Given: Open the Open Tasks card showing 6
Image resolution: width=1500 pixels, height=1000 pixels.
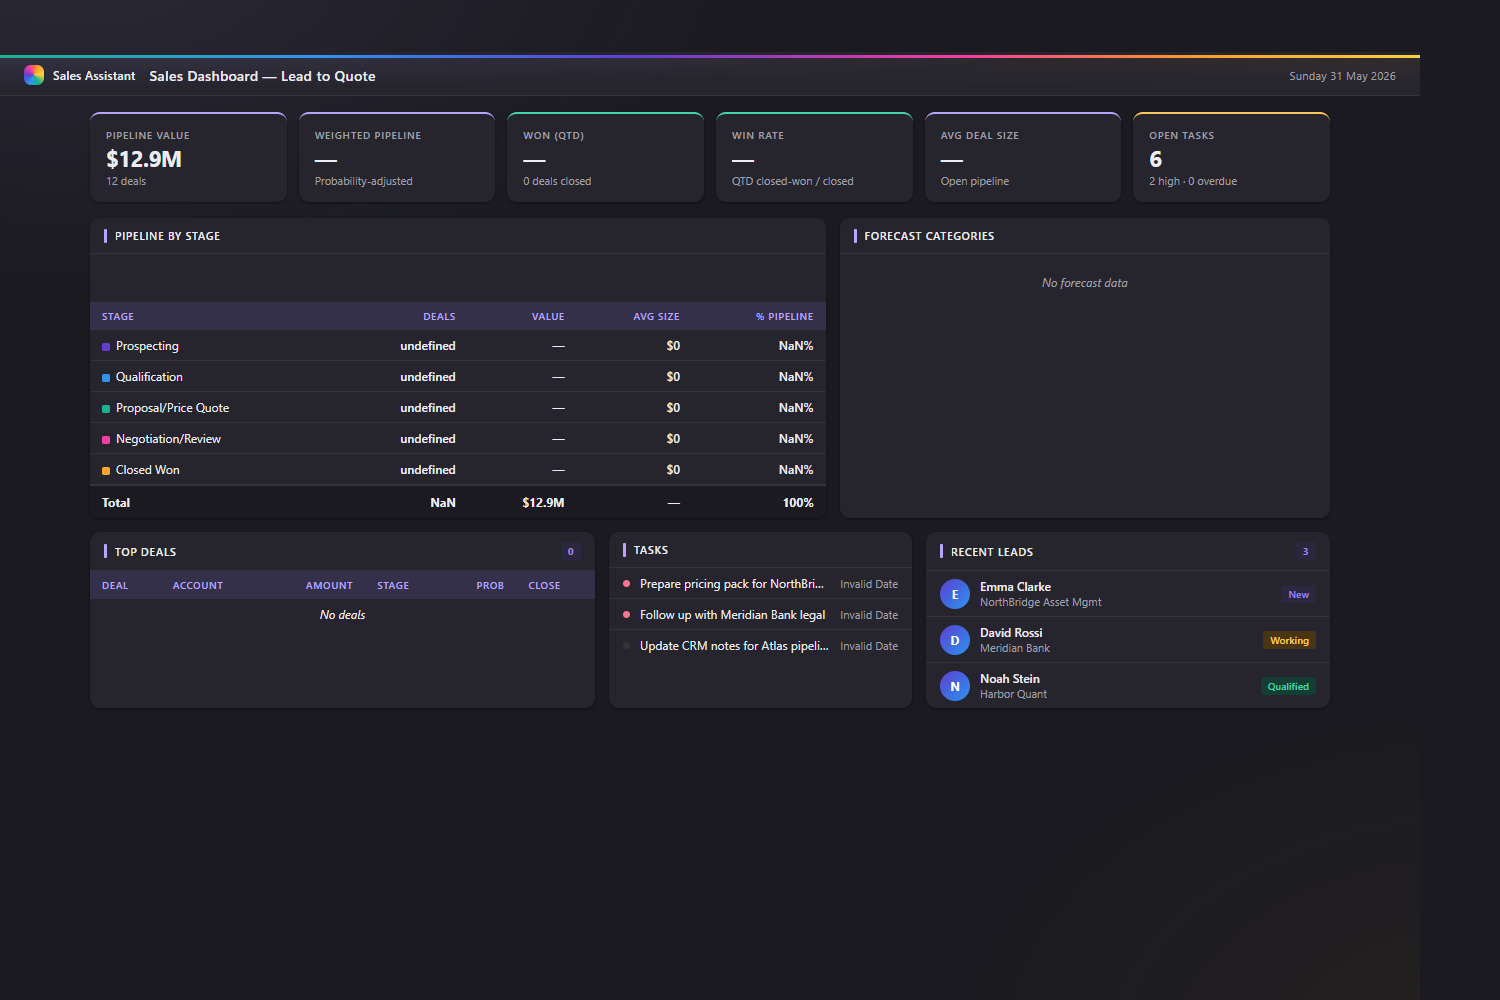Looking at the screenshot, I should click(x=1231, y=157).
